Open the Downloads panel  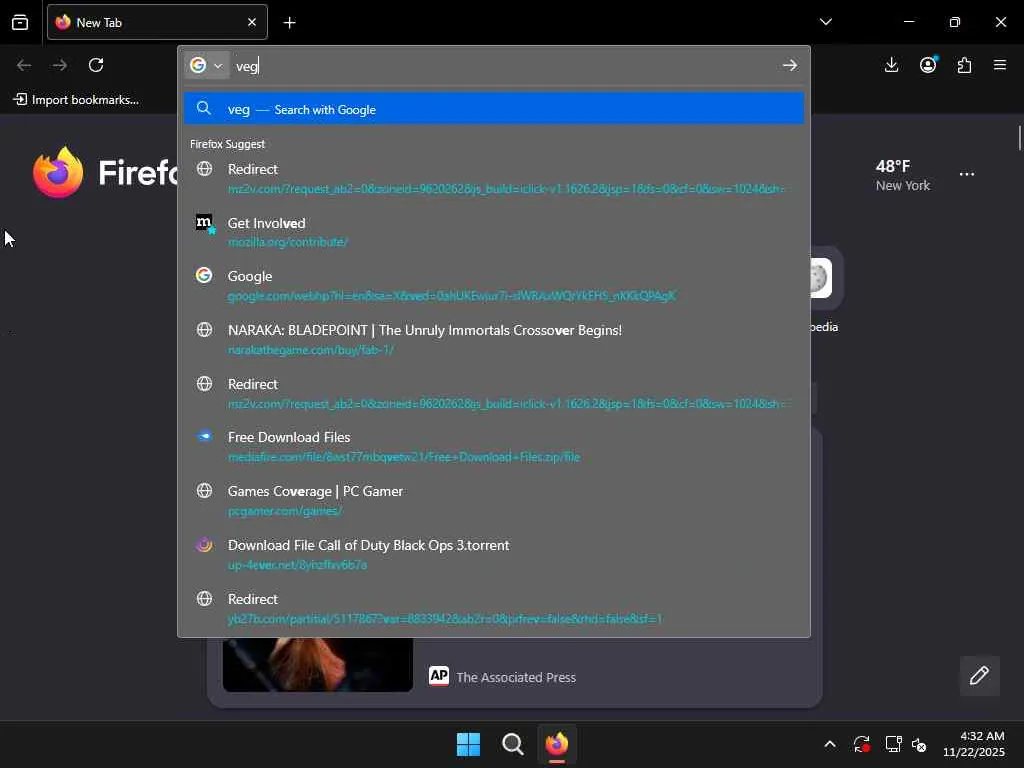(891, 65)
